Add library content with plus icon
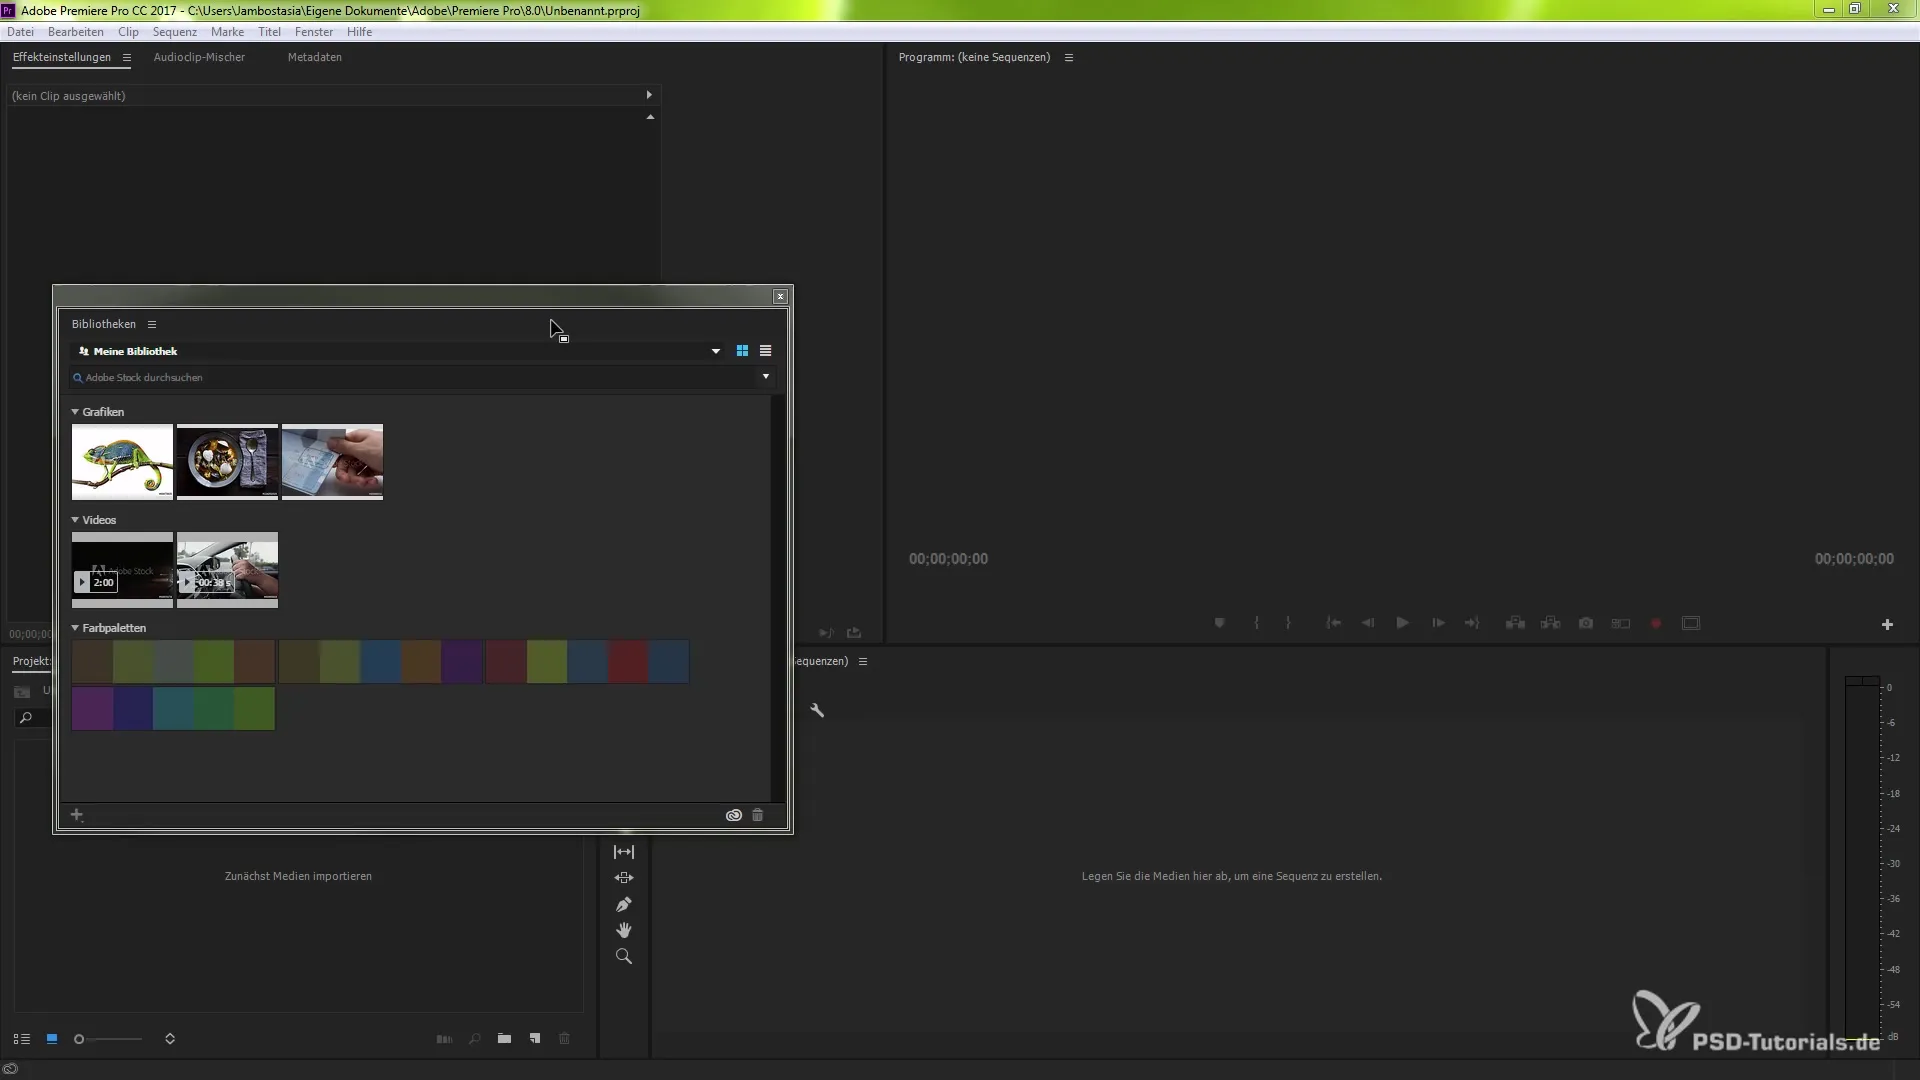Viewport: 1920px width, 1080px height. [x=76, y=815]
